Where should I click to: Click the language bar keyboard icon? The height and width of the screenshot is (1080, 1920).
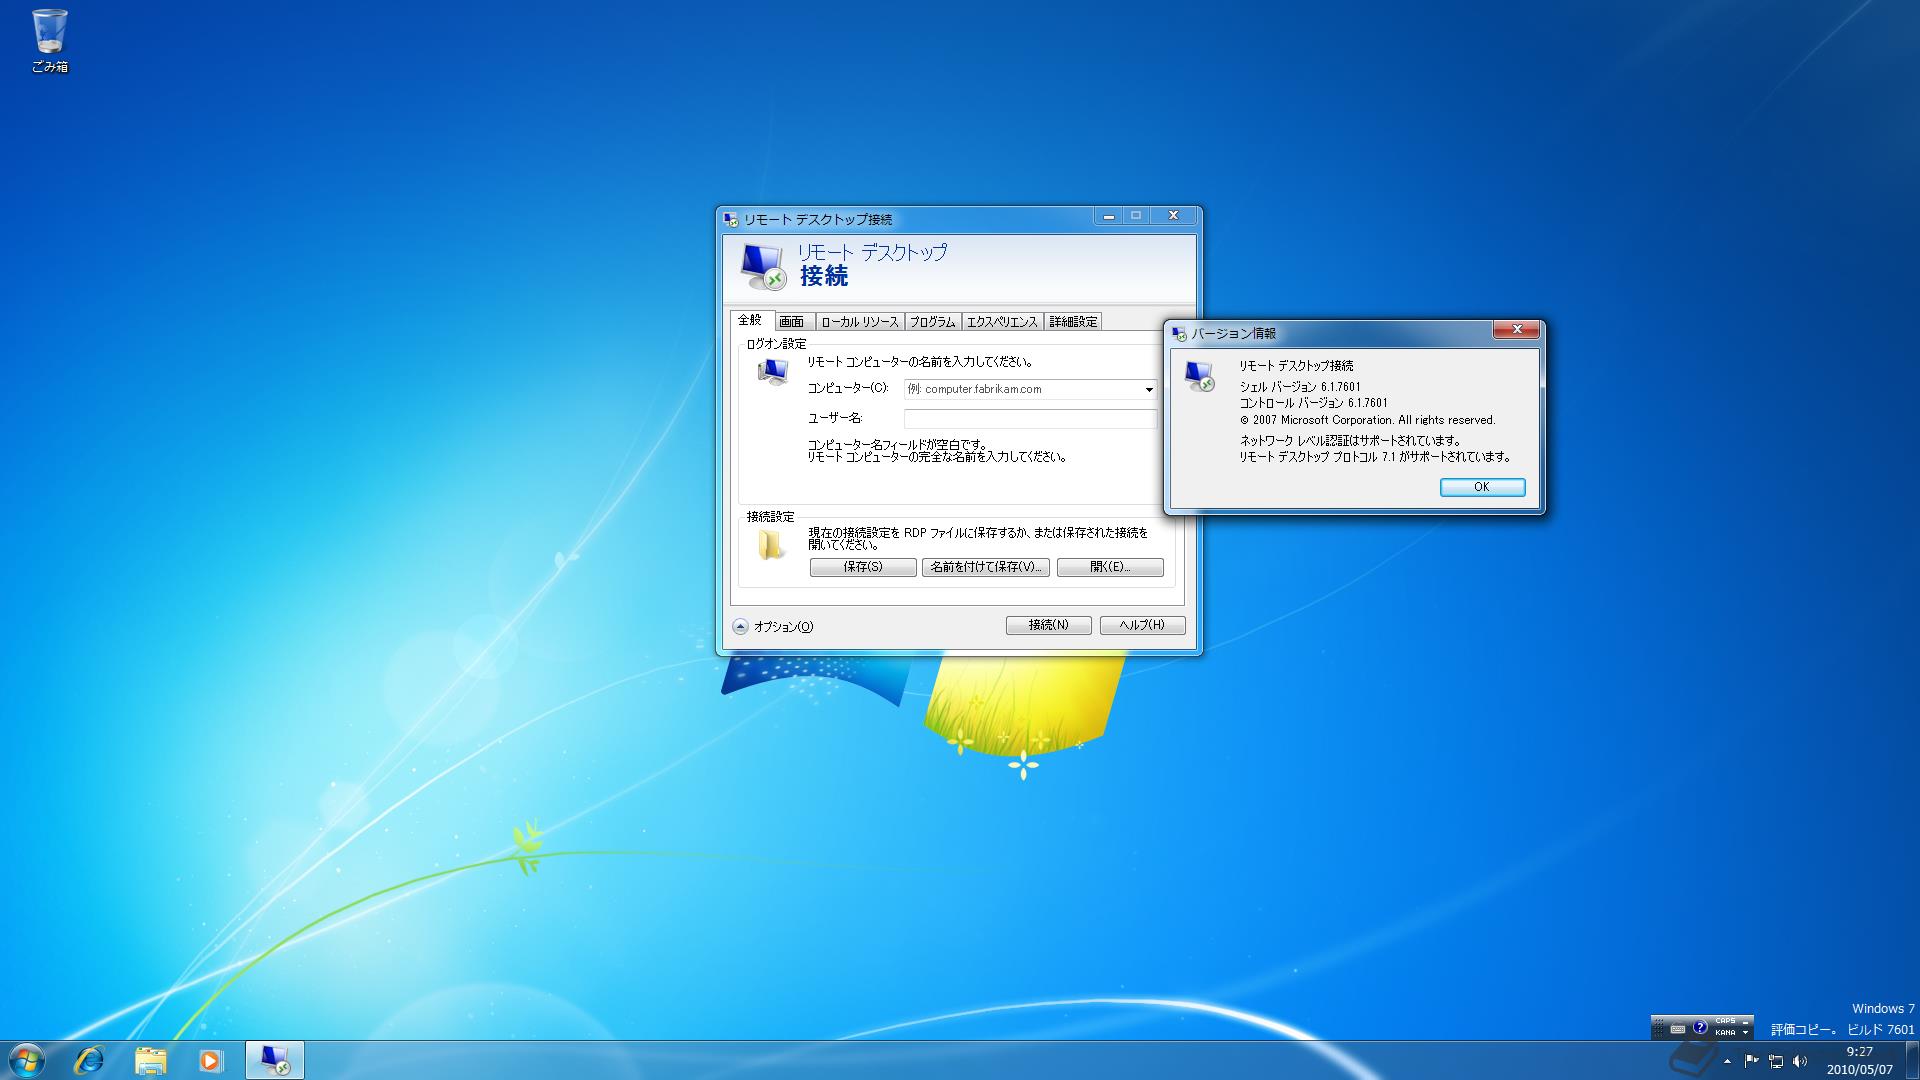pyautogui.click(x=1678, y=1027)
